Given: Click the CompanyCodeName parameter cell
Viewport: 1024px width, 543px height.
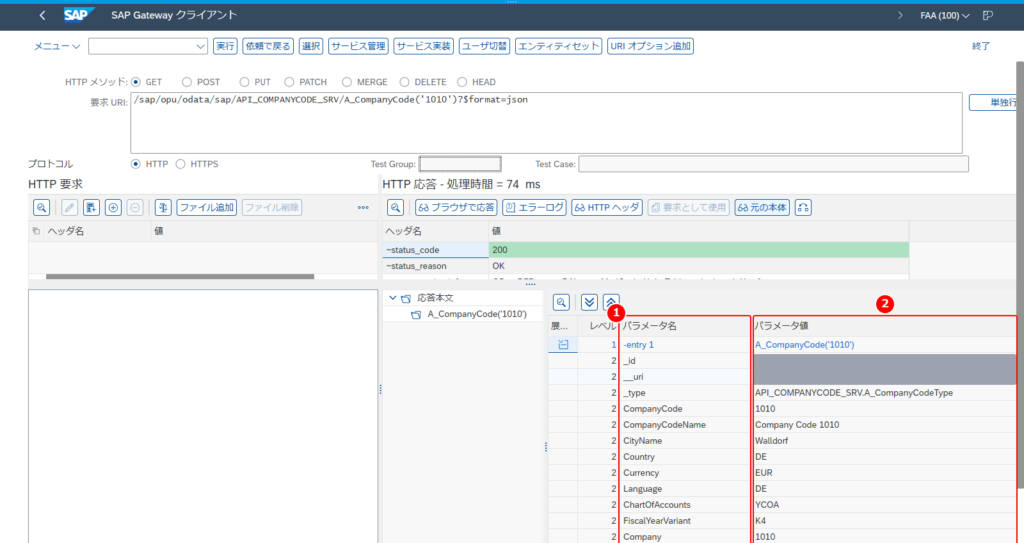Looking at the screenshot, I should (685, 425).
